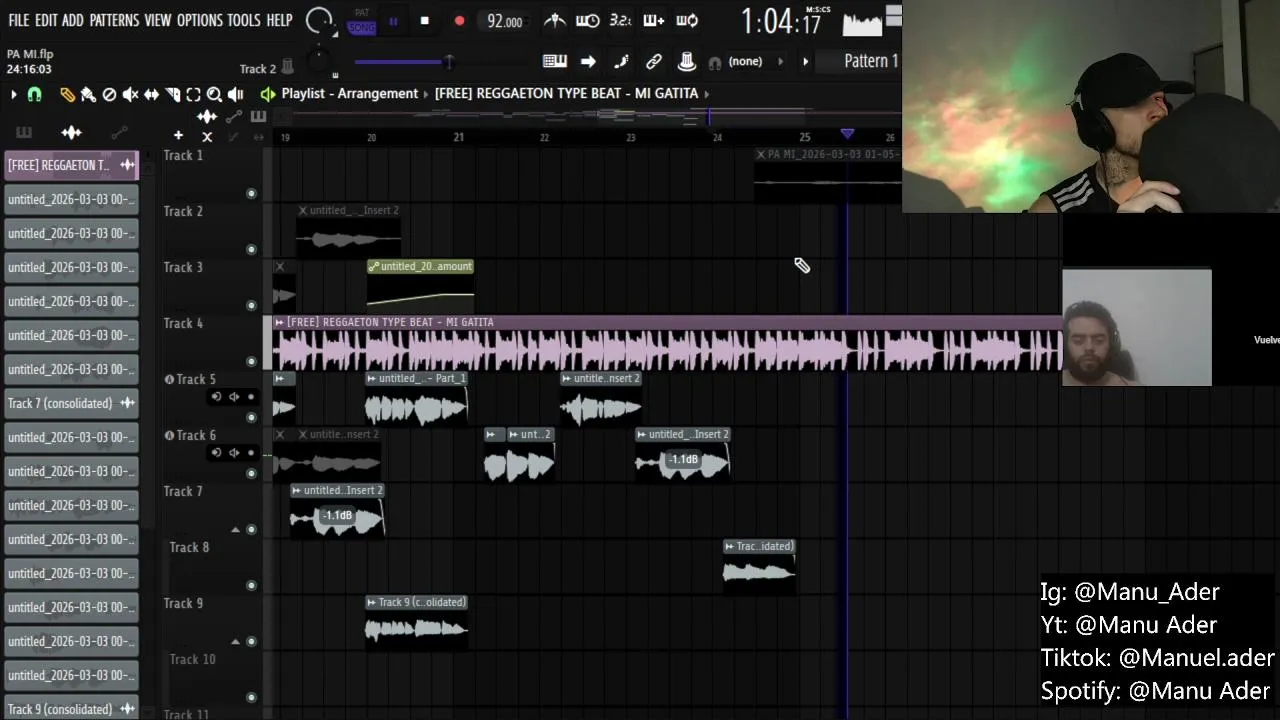This screenshot has height=720, width=1280.
Task: Click the note/clip grouping knob icon
Action: (x=687, y=62)
